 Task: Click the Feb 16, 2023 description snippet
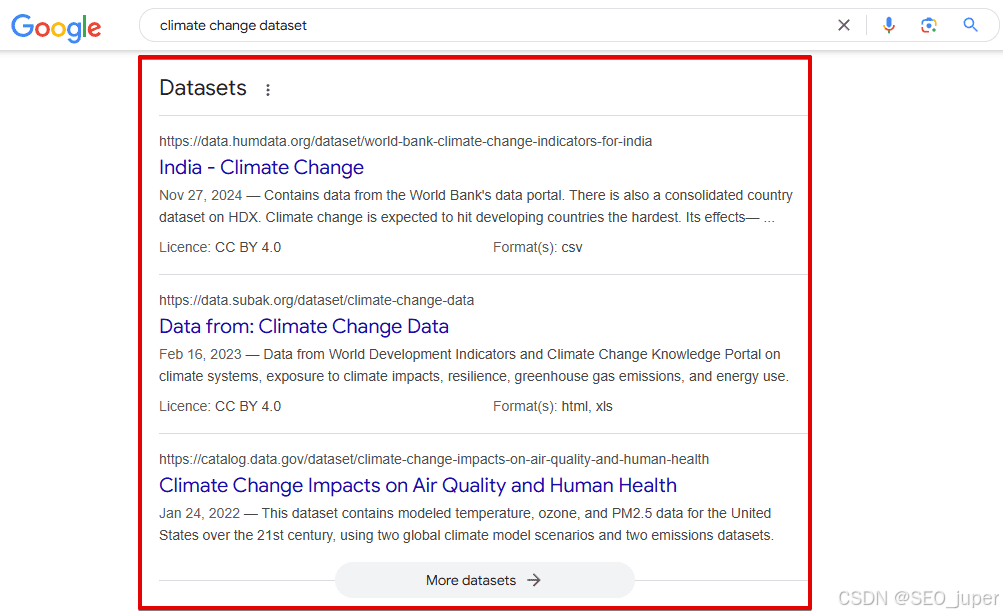pyautogui.click(x=474, y=365)
